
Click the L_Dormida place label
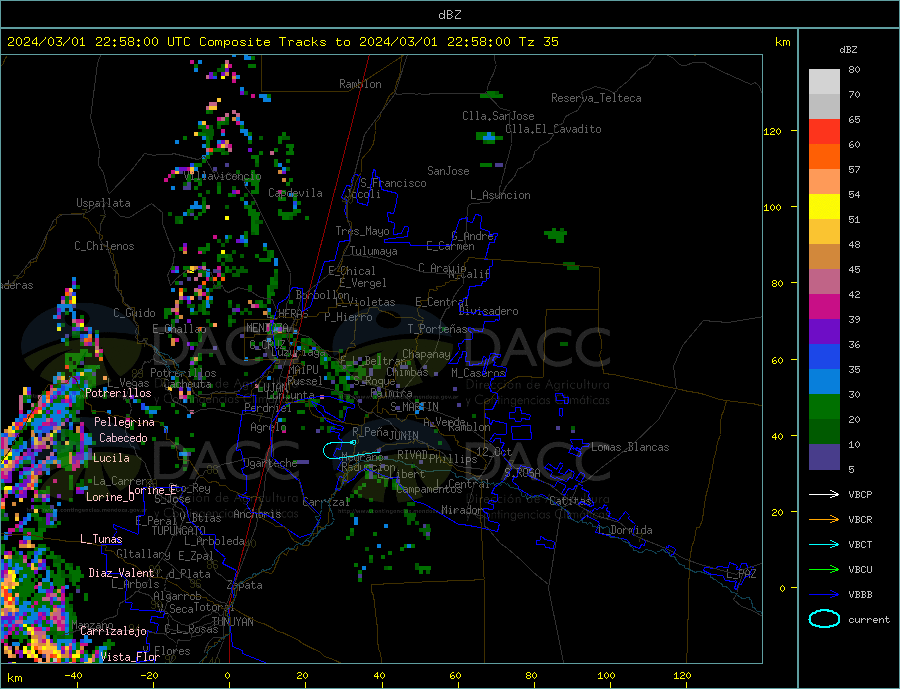point(625,530)
